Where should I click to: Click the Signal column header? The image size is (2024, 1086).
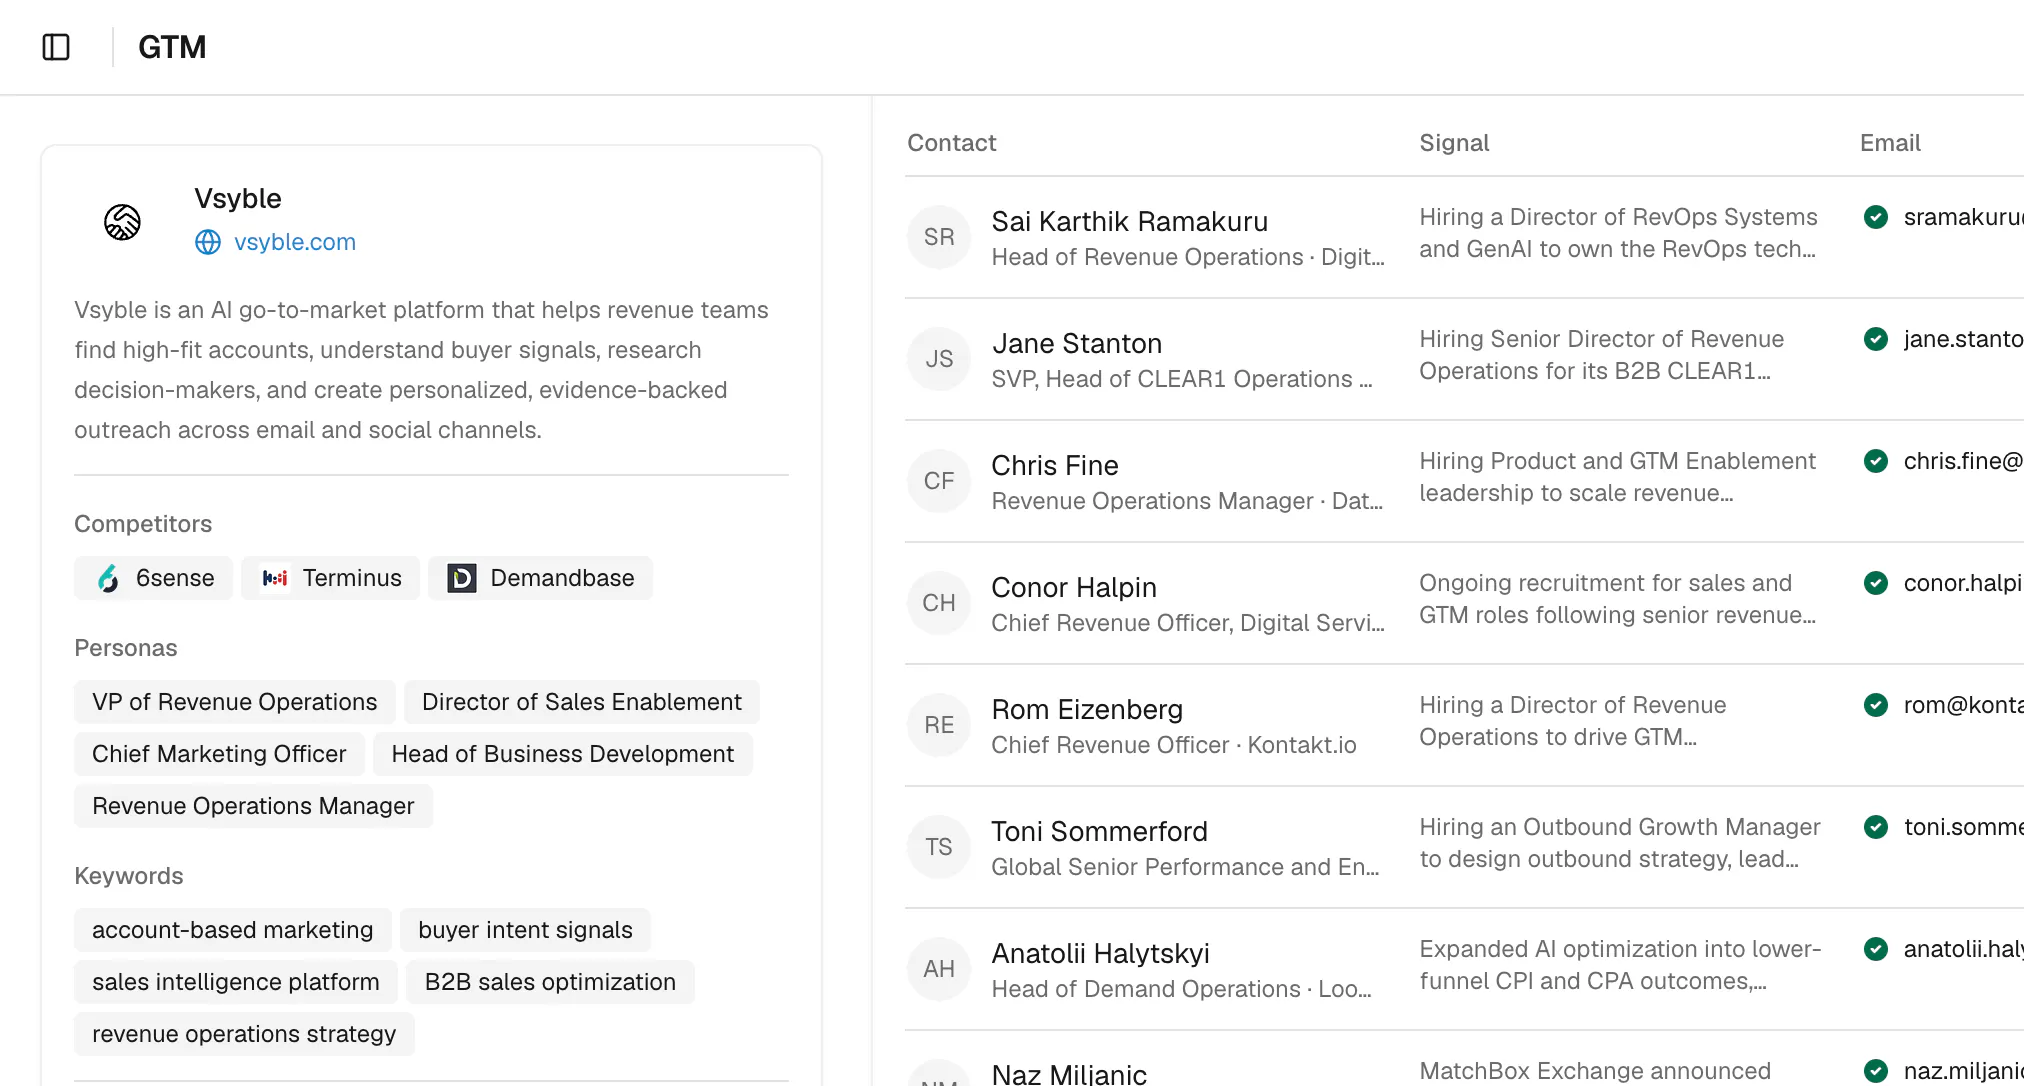tap(1454, 143)
